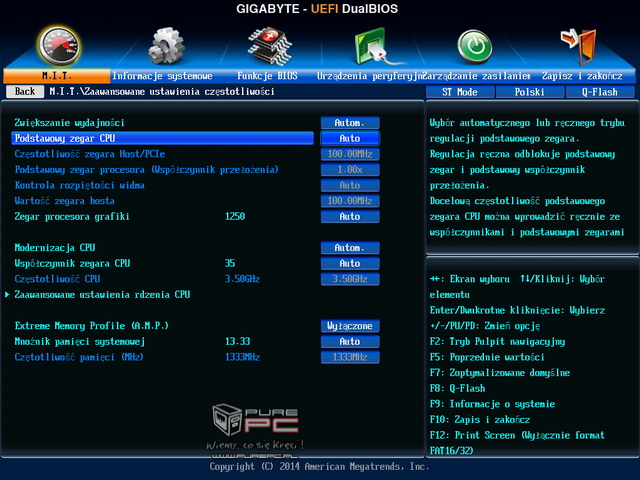
Task: Open Zegar procesora grafiki Auto dropdown
Action: 350,217
